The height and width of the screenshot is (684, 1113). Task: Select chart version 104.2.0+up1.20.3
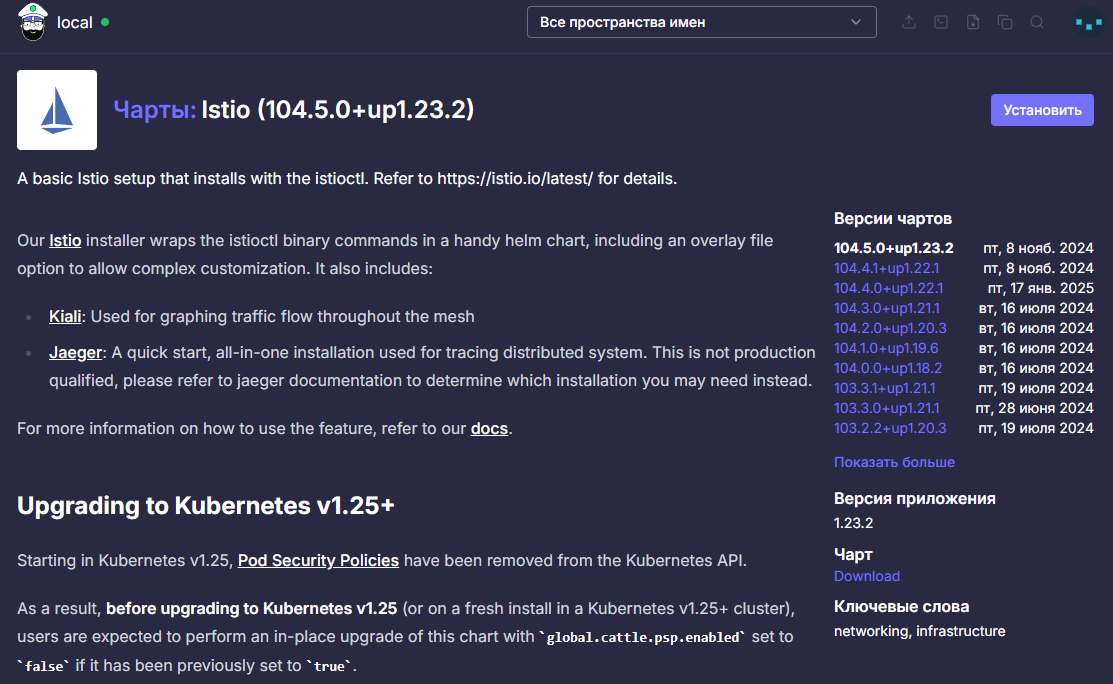890,328
